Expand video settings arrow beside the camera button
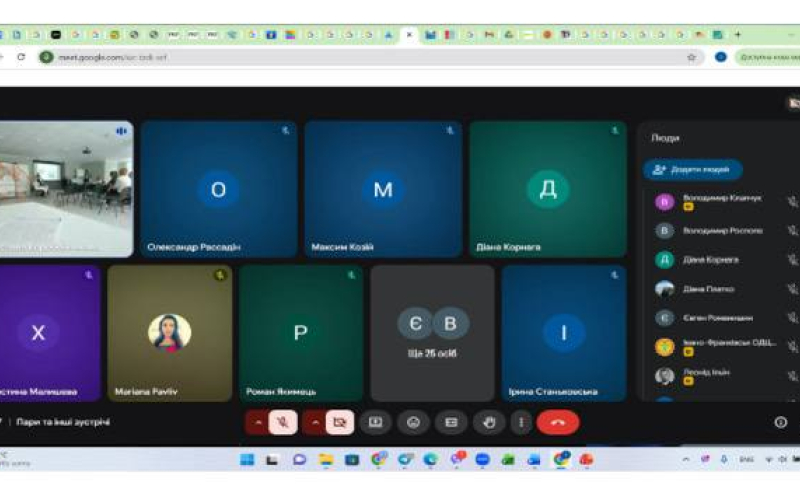Viewport: 800px width, 500px height. 315,422
